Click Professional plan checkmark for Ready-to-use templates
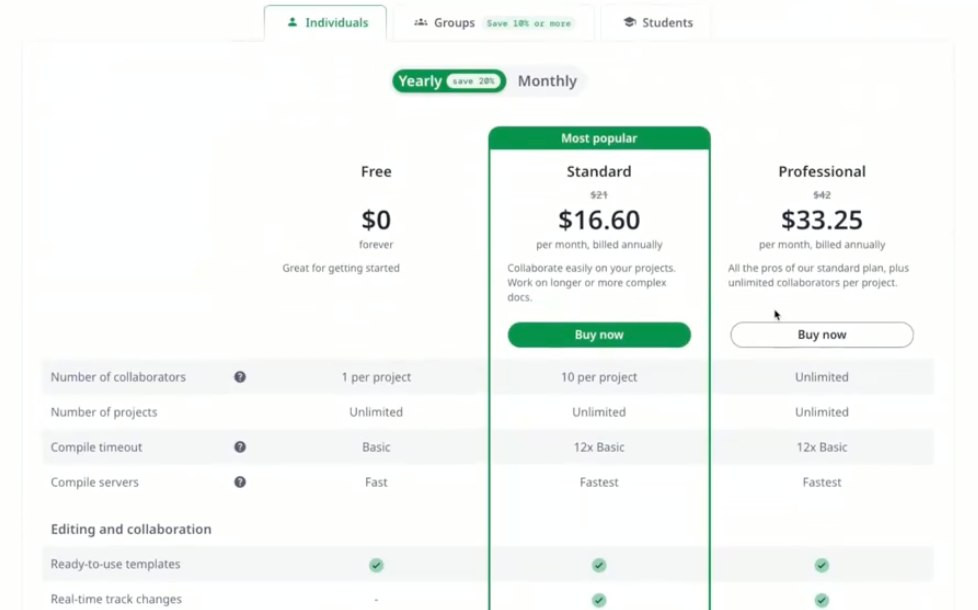978x610 pixels. click(821, 565)
